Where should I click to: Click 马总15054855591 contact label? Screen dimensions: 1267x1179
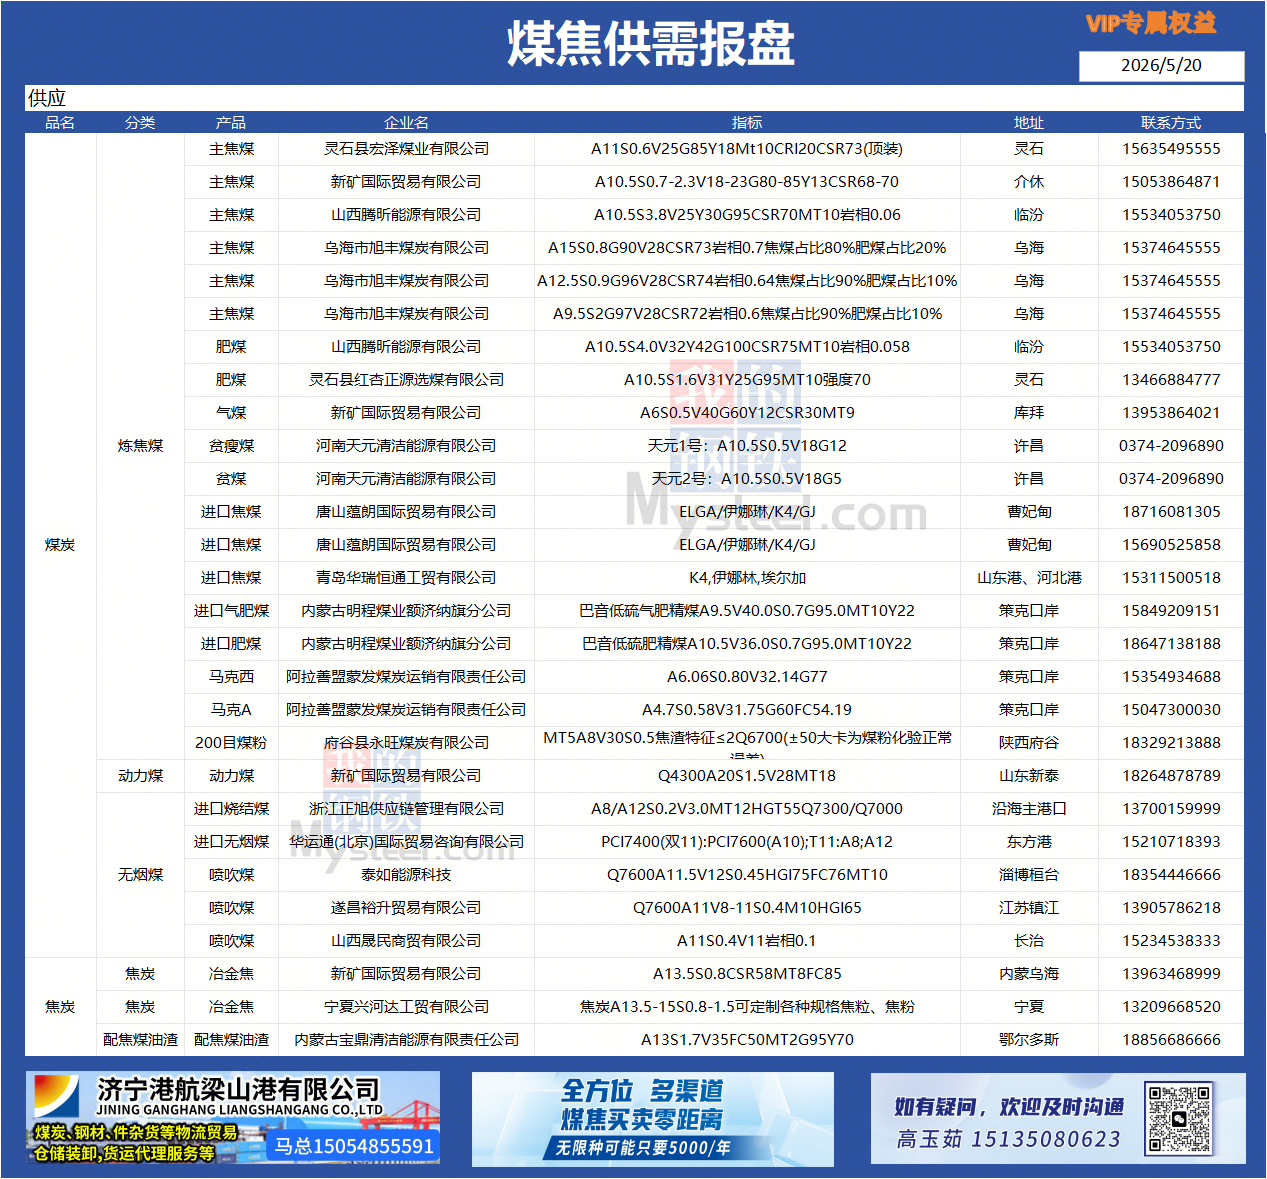coord(354,1146)
